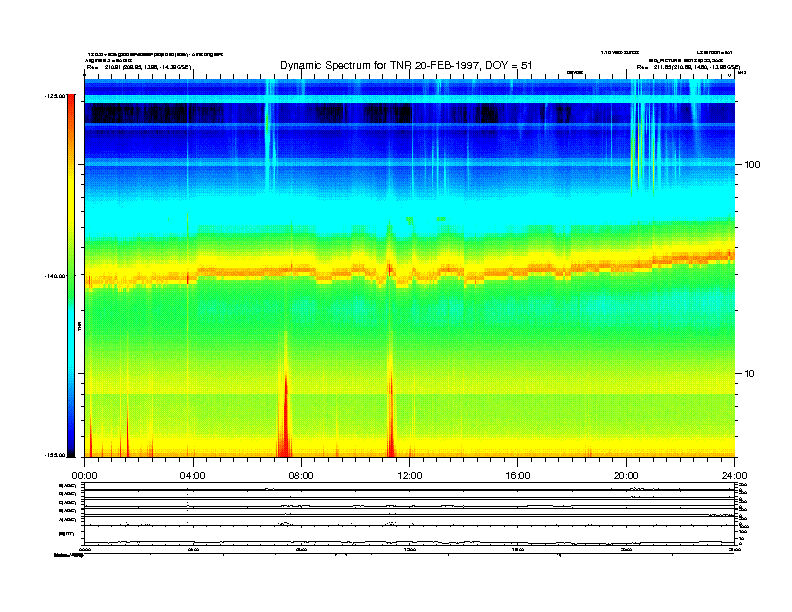Click the -125.00 color scale top label
Viewport: 792px width, 612px height.
(55, 95)
